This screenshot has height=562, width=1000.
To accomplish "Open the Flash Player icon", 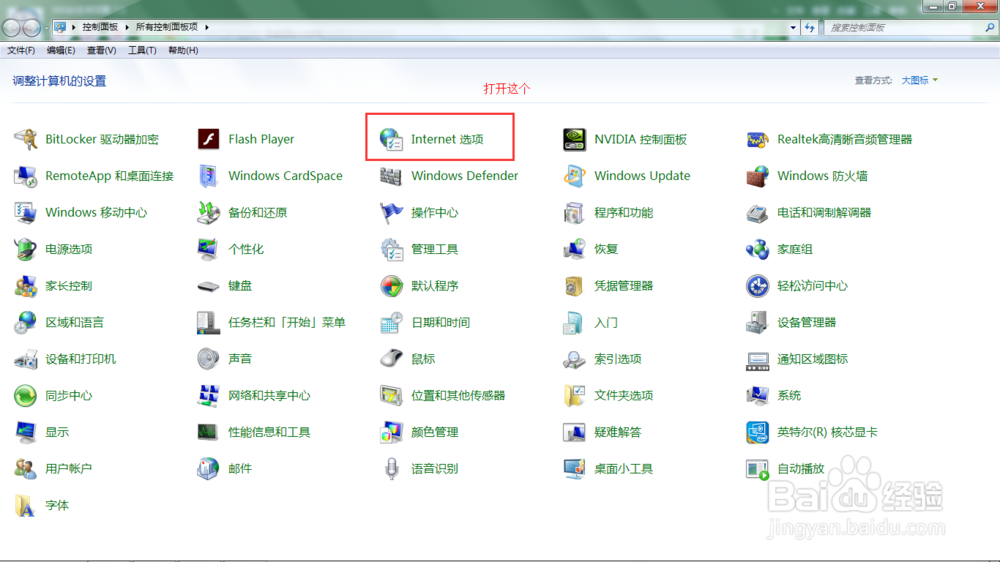I will [x=209, y=139].
